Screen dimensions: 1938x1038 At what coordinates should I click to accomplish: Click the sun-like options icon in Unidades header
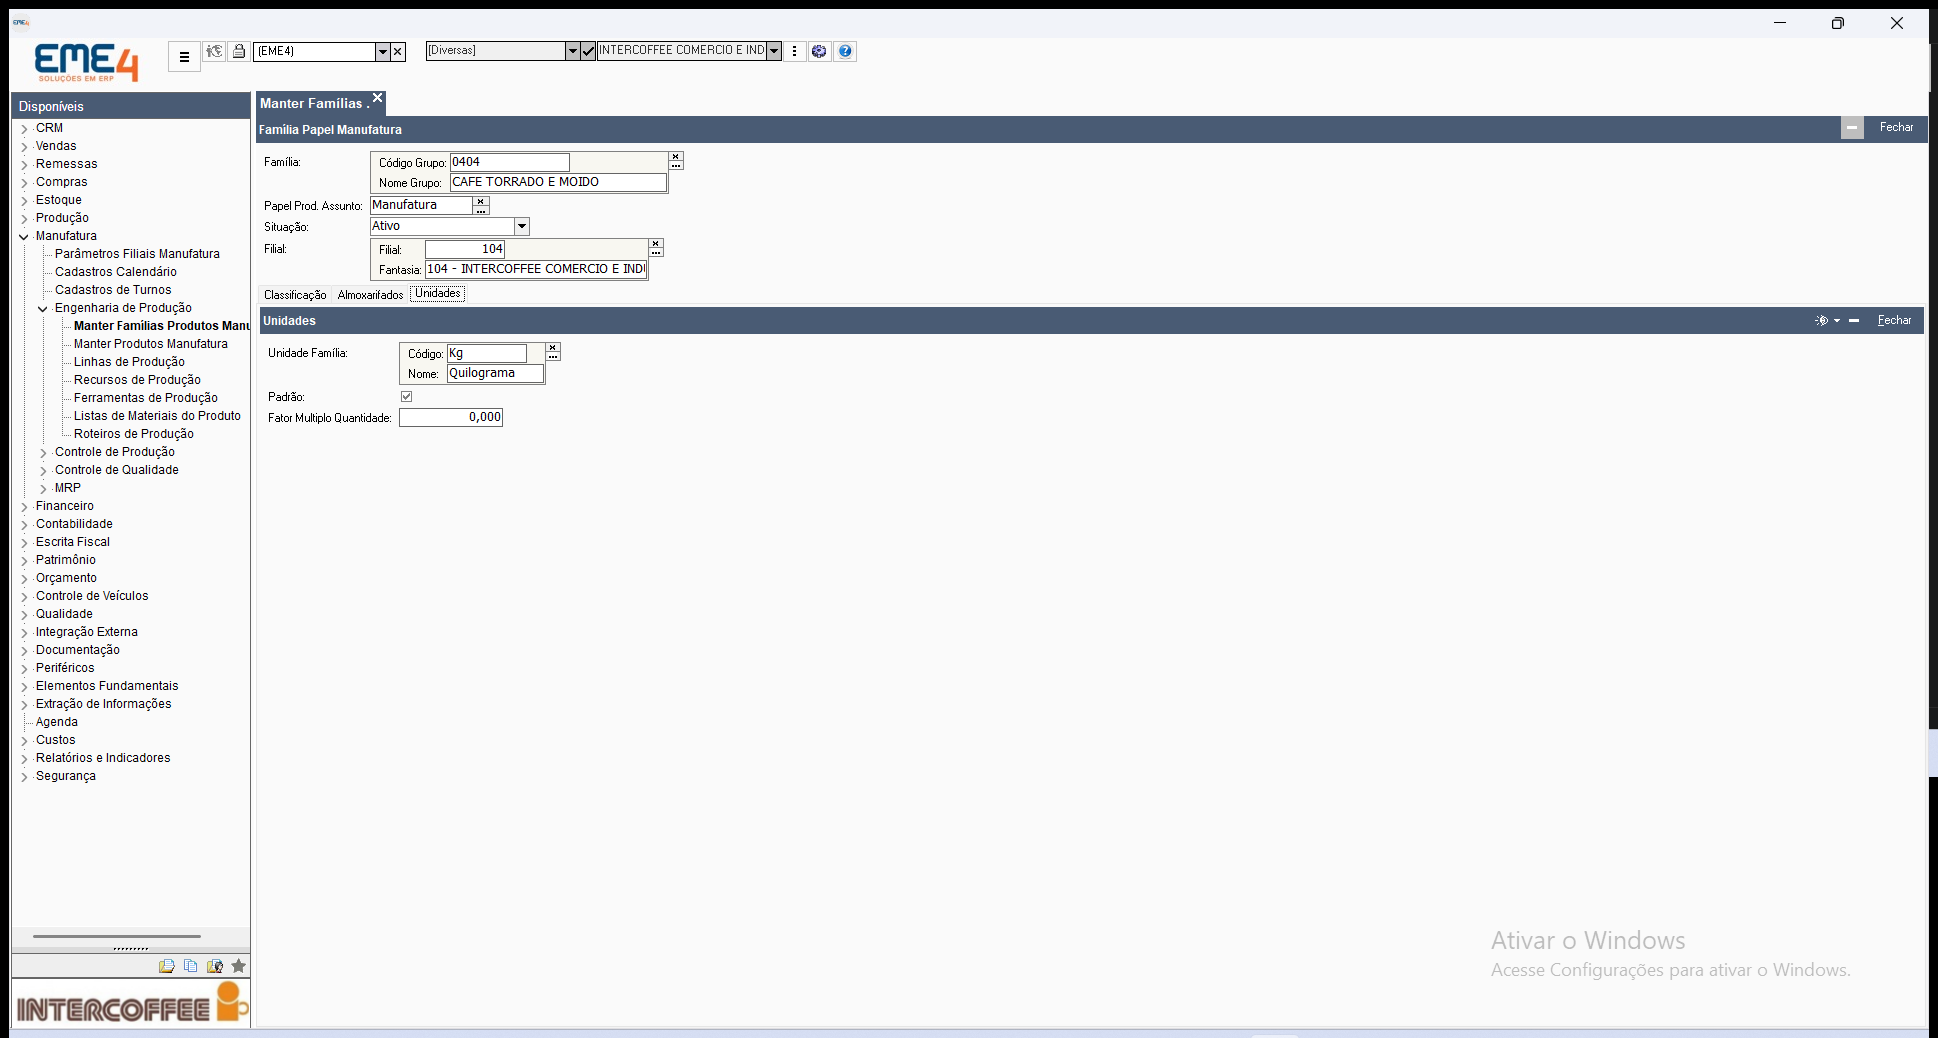tap(1822, 321)
